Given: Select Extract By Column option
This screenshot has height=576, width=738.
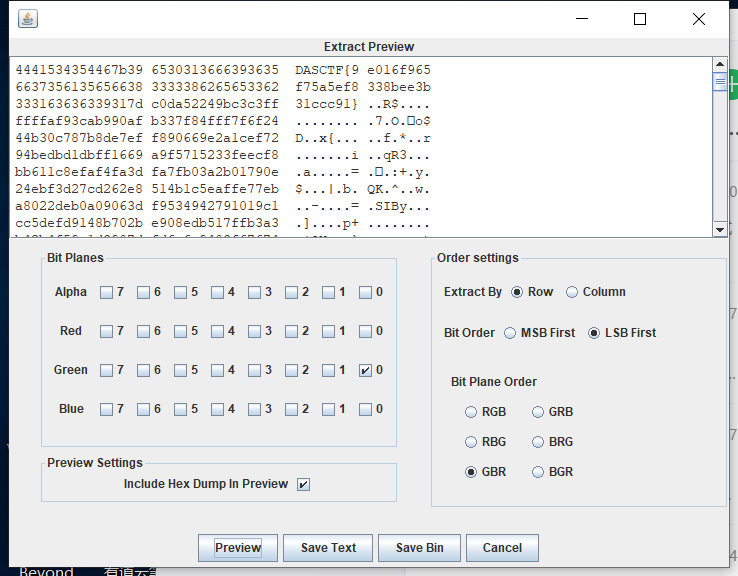Looking at the screenshot, I should point(572,292).
